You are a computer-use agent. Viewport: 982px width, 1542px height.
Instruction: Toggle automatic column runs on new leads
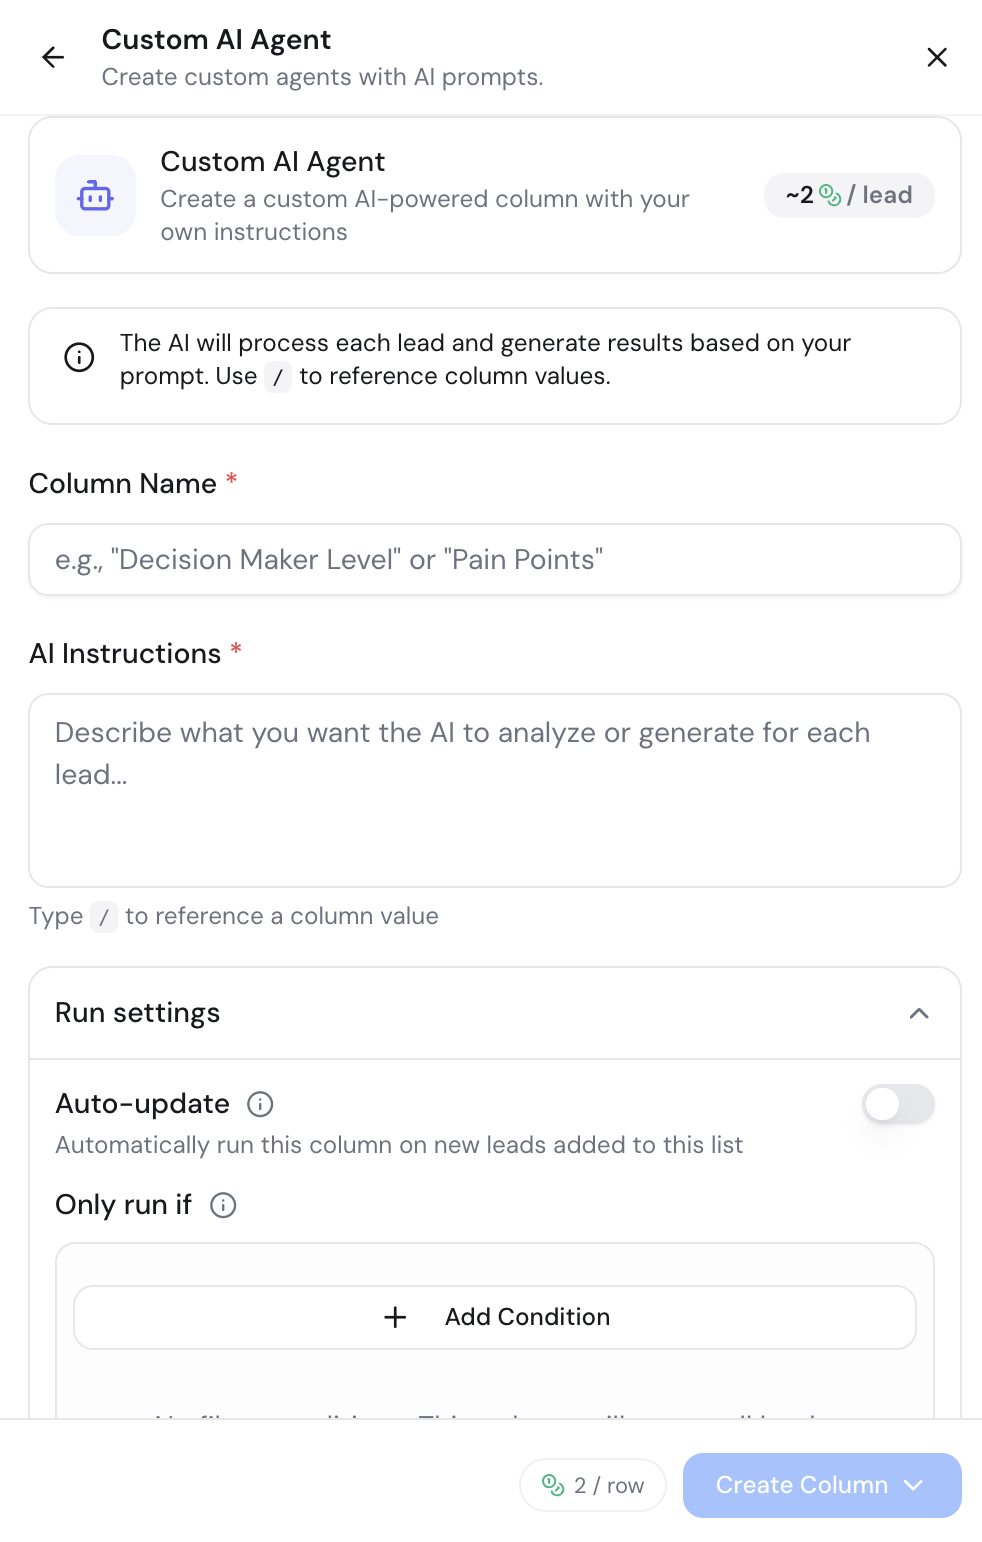click(x=897, y=1104)
